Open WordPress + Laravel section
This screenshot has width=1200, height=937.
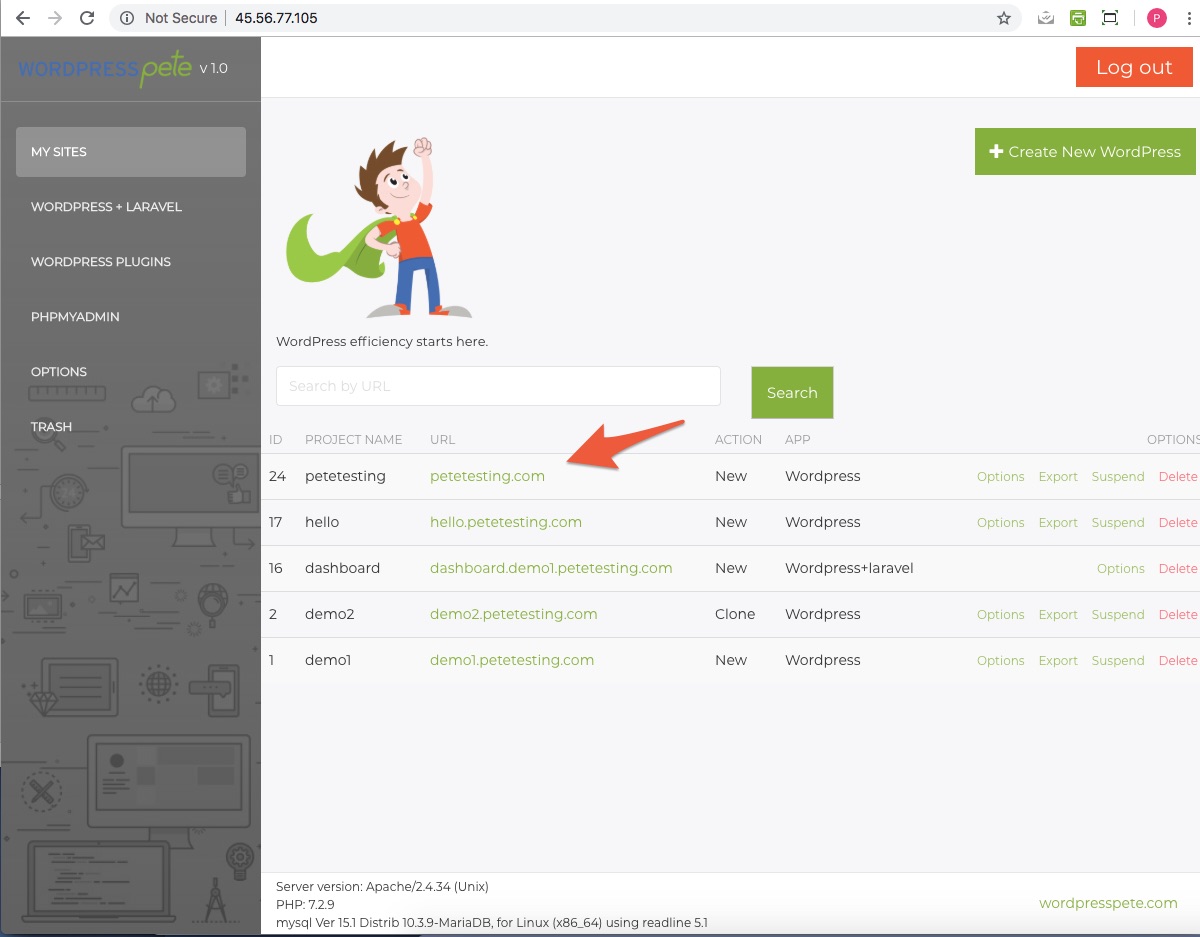pos(106,207)
